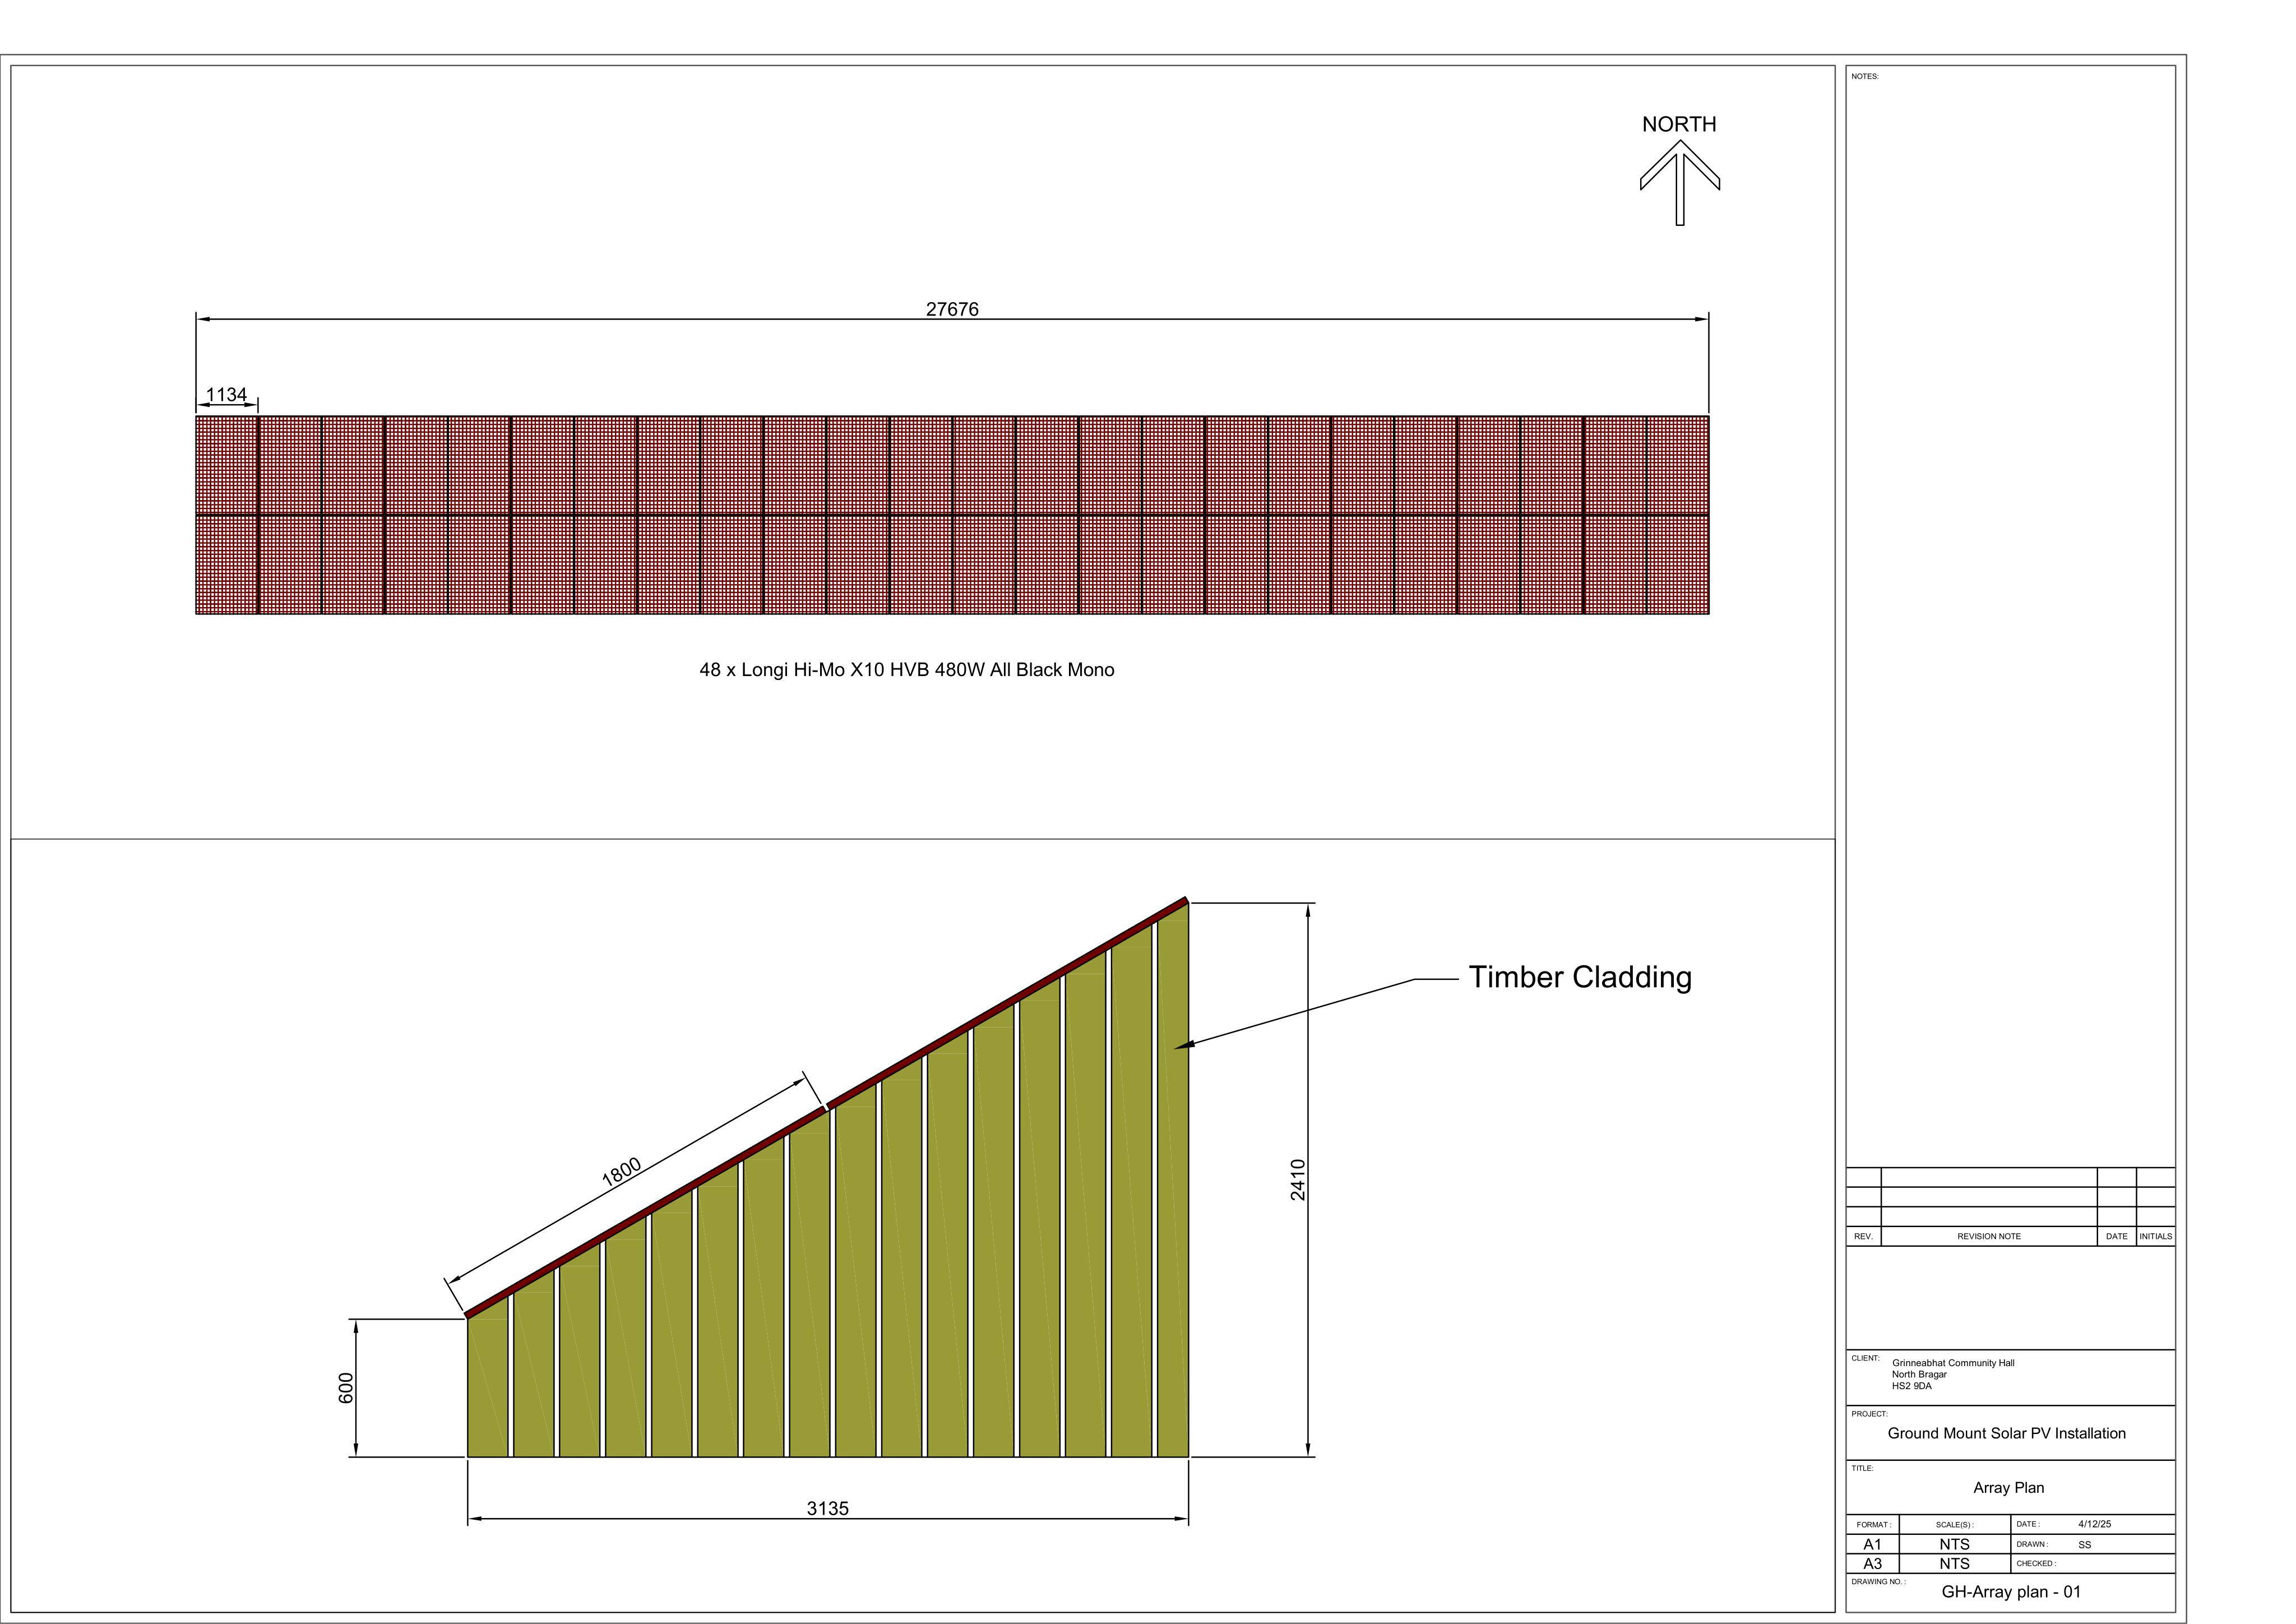
Task: Select the 1134 panel width dimension
Action: point(227,394)
